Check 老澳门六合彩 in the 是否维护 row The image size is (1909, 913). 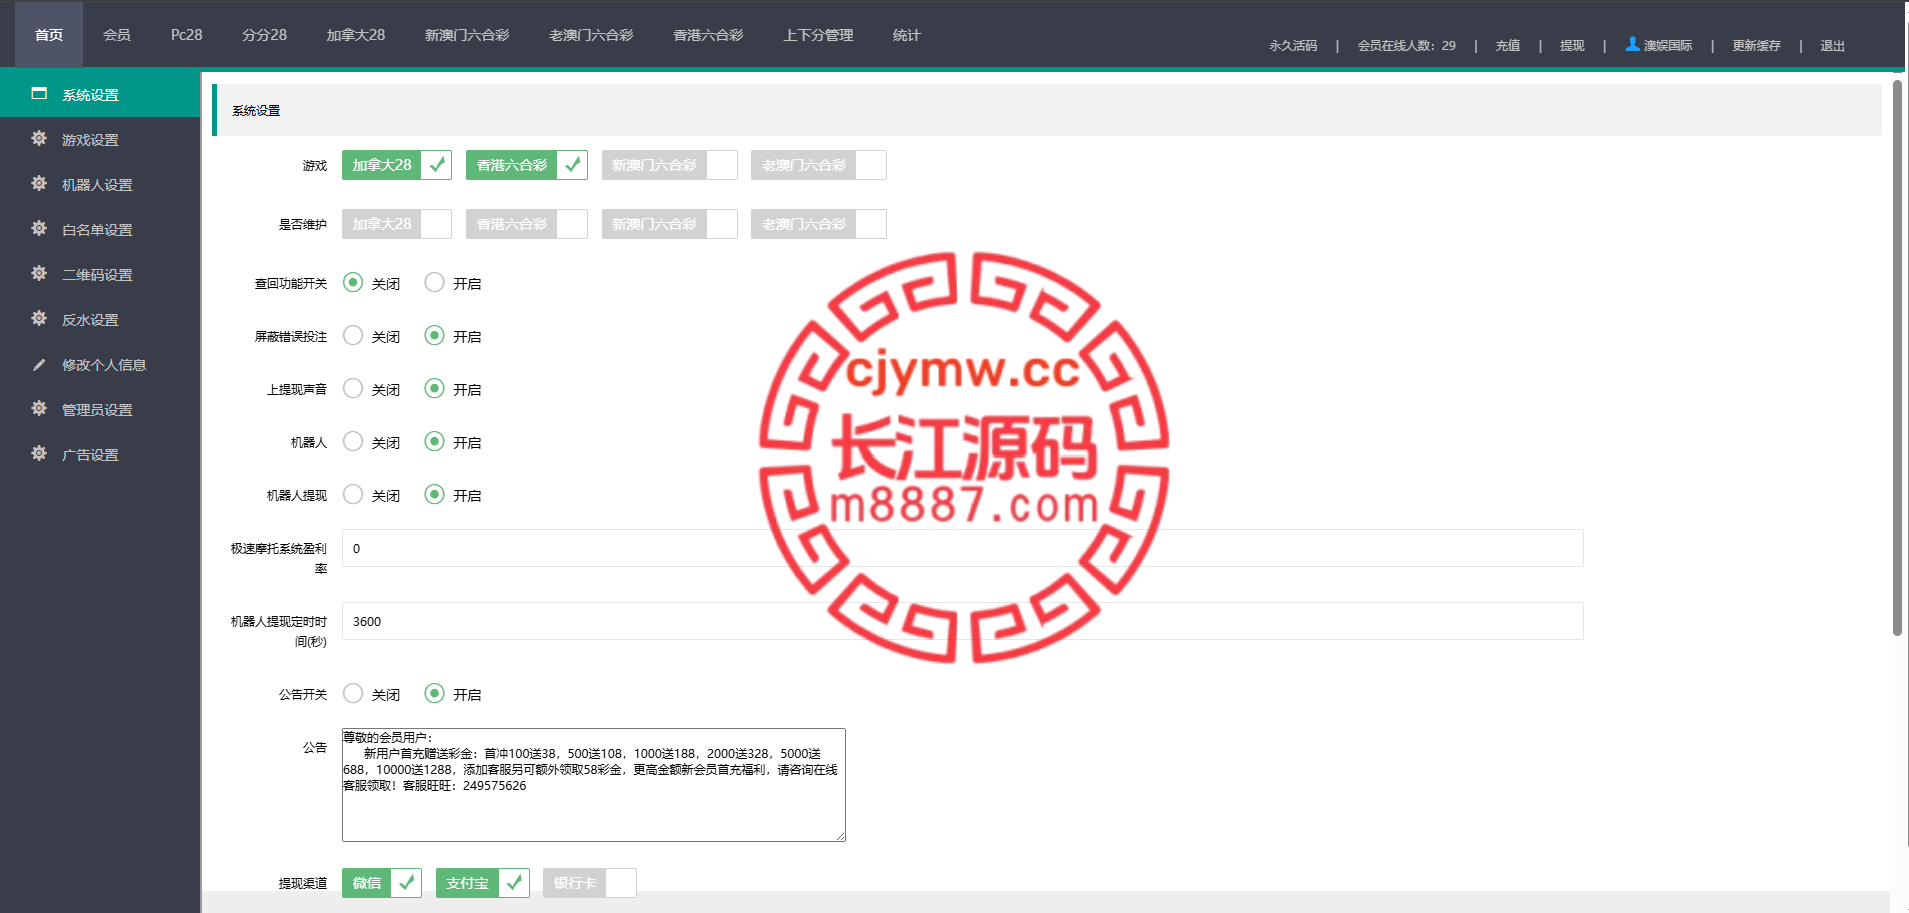tap(819, 224)
